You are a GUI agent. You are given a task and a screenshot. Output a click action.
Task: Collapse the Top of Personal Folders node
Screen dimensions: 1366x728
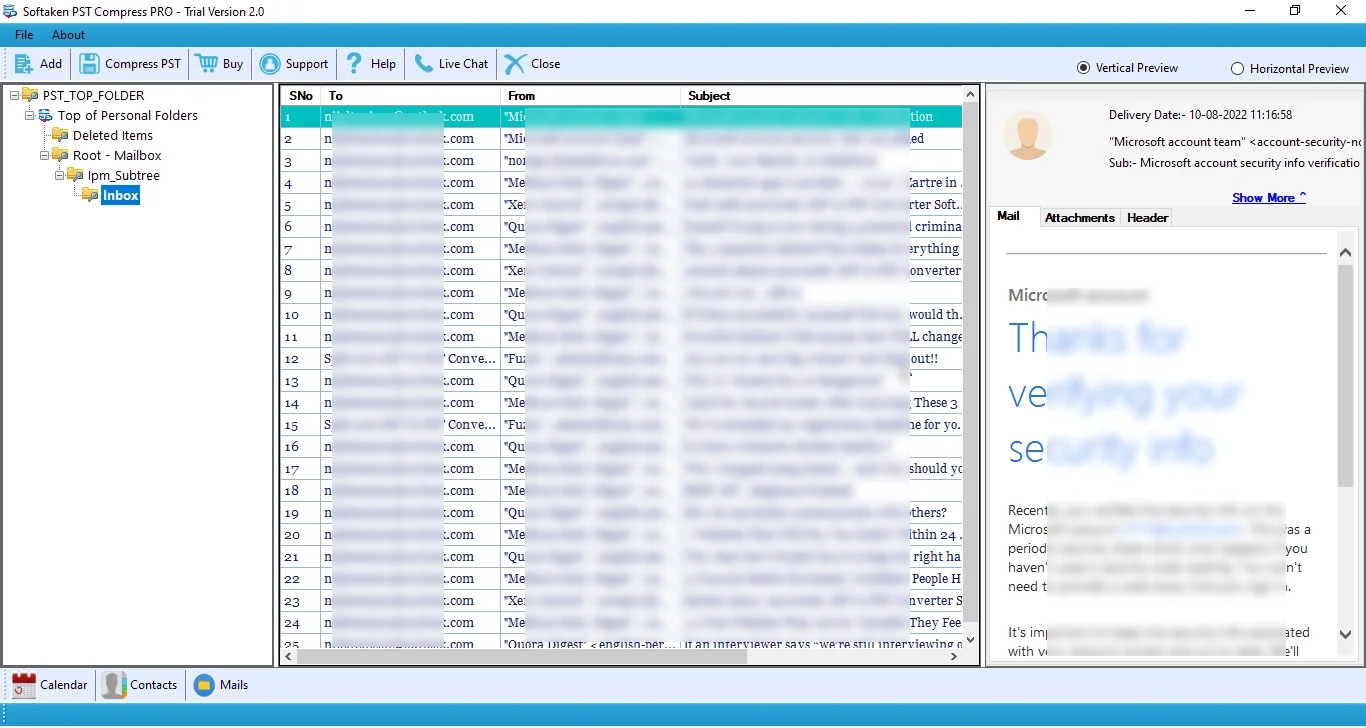coord(30,115)
